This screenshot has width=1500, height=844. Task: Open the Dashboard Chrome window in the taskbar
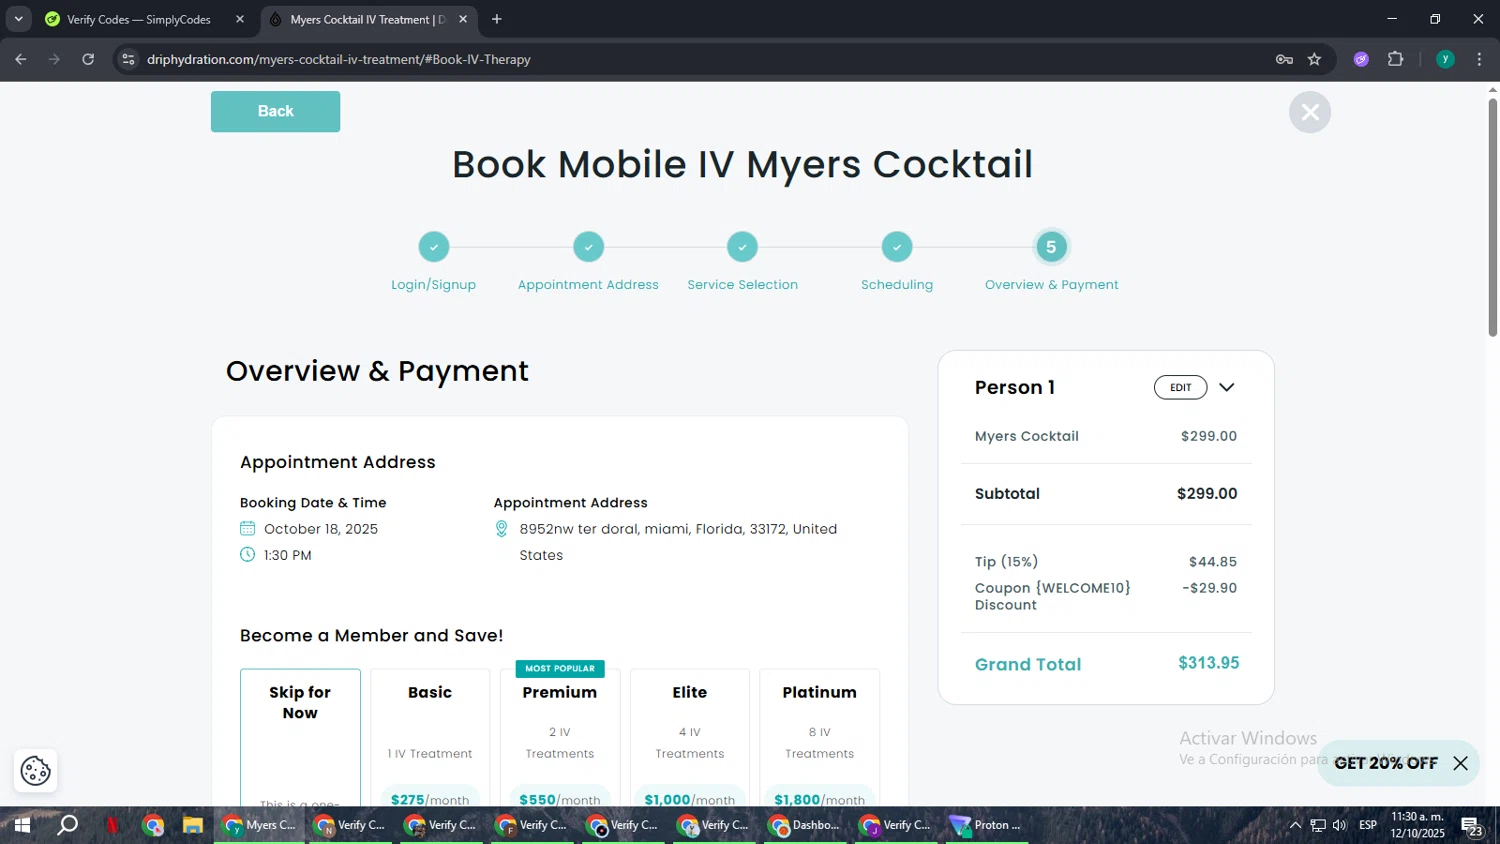804,825
